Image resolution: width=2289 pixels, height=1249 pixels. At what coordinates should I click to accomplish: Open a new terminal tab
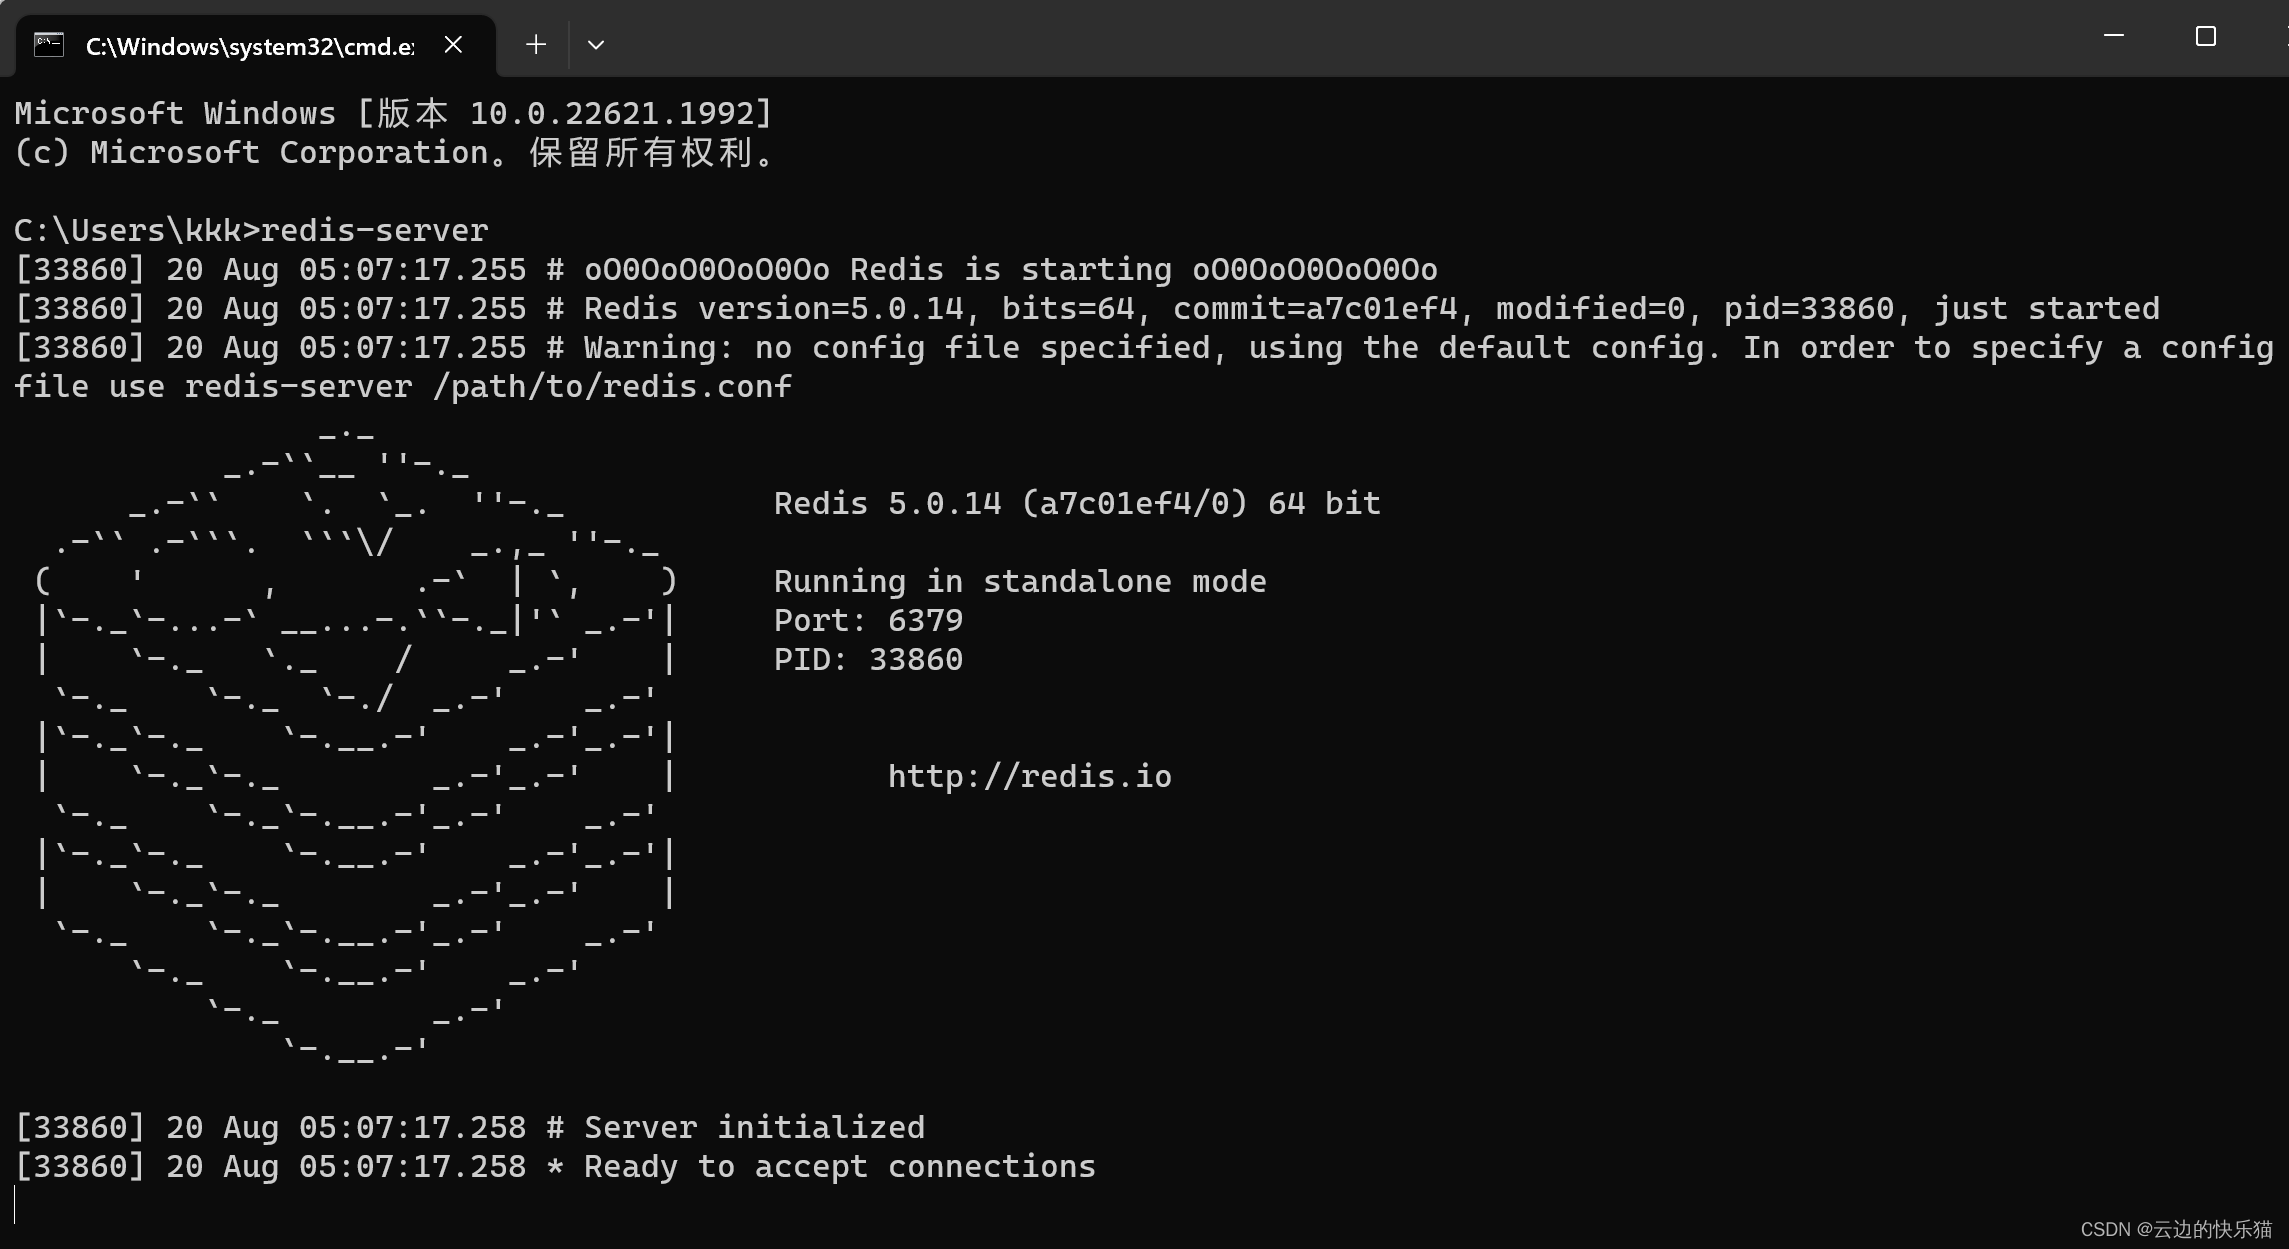(x=536, y=44)
